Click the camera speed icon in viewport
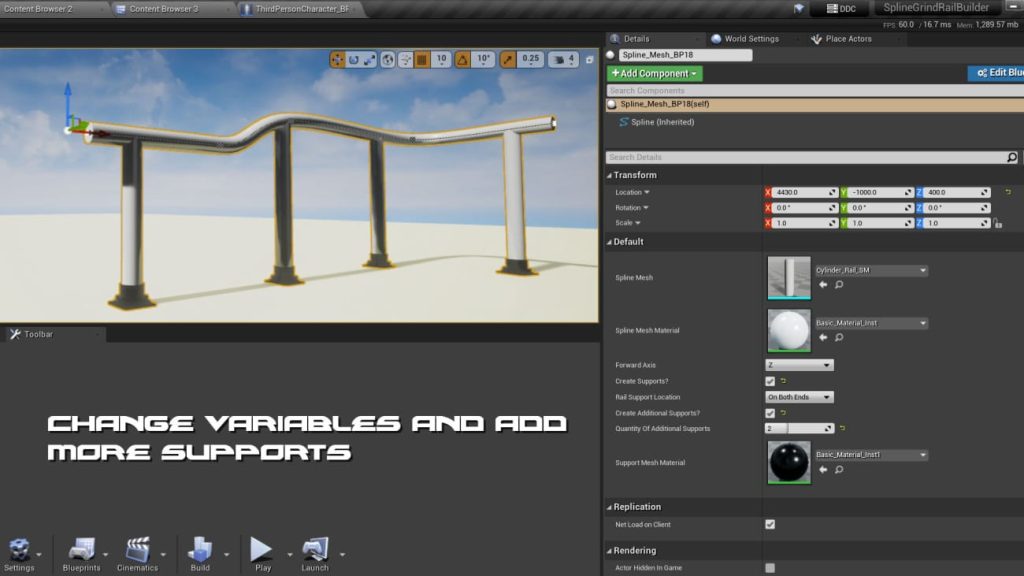Viewport: 1024px width, 576px height. tap(558, 59)
